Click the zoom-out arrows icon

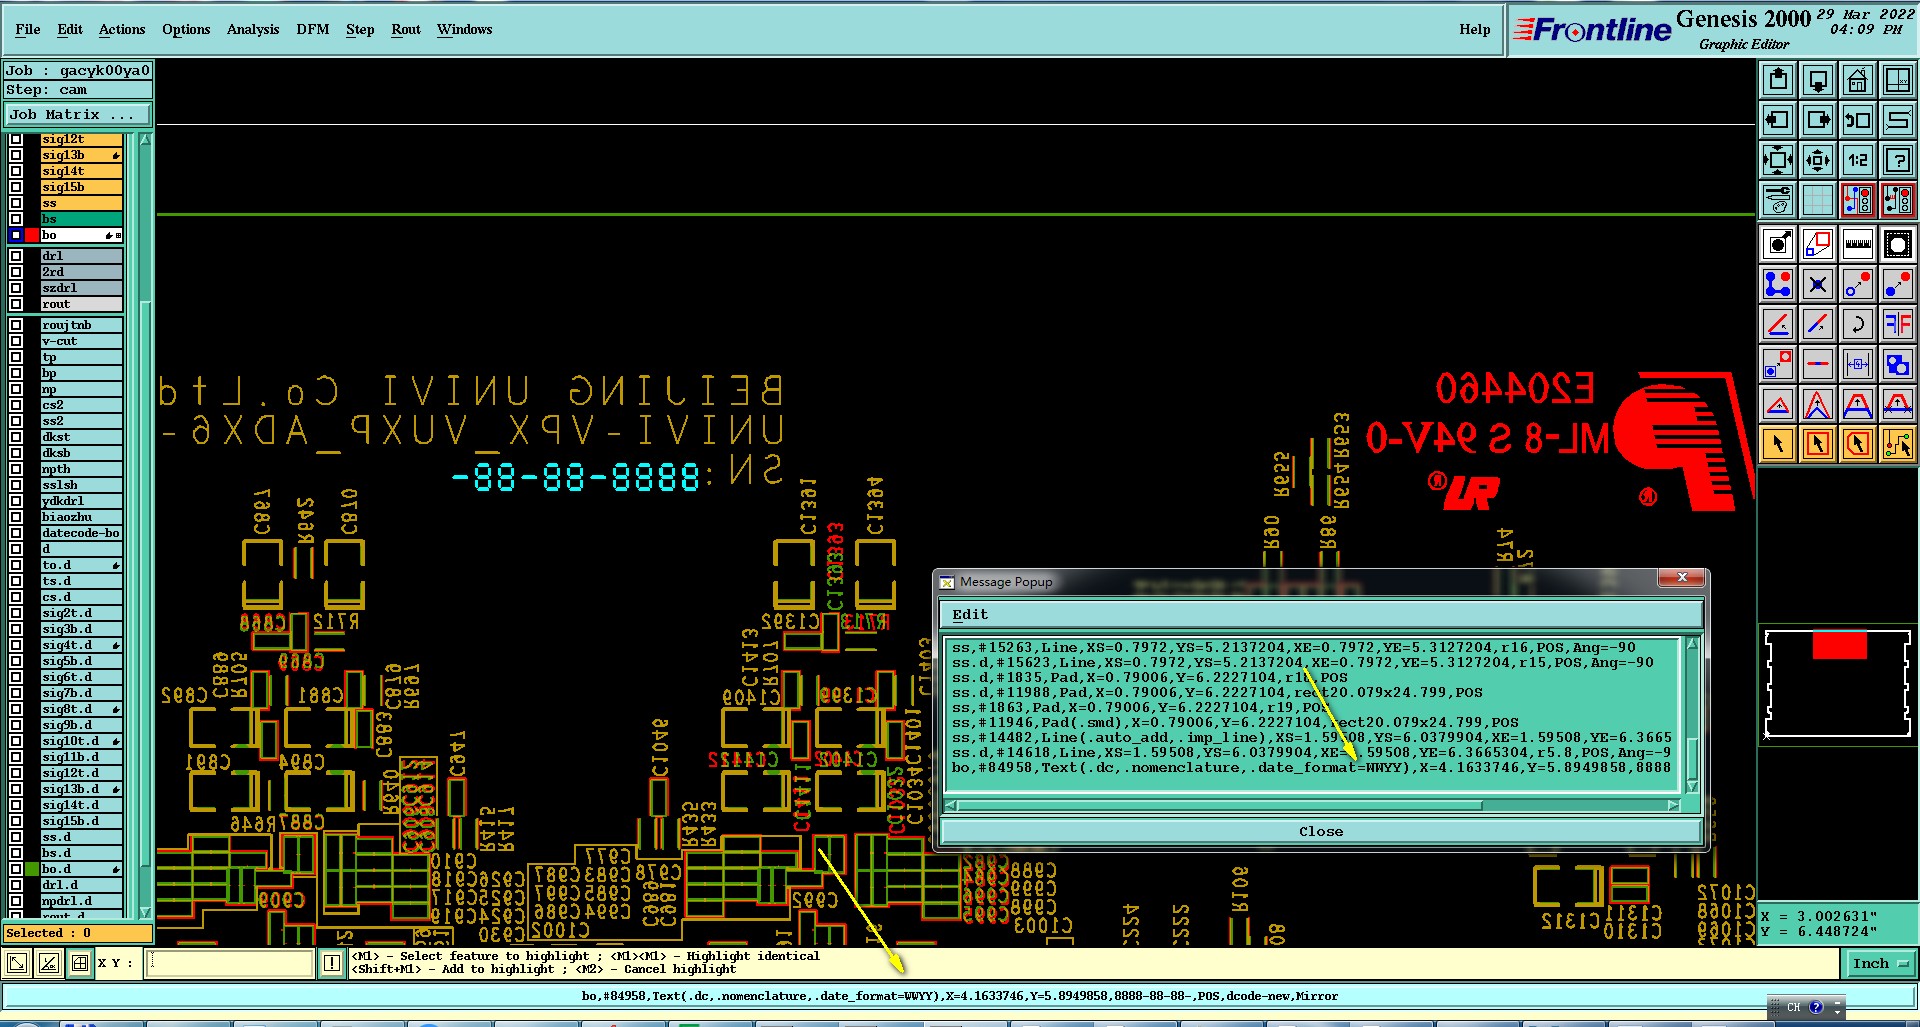(x=1817, y=160)
